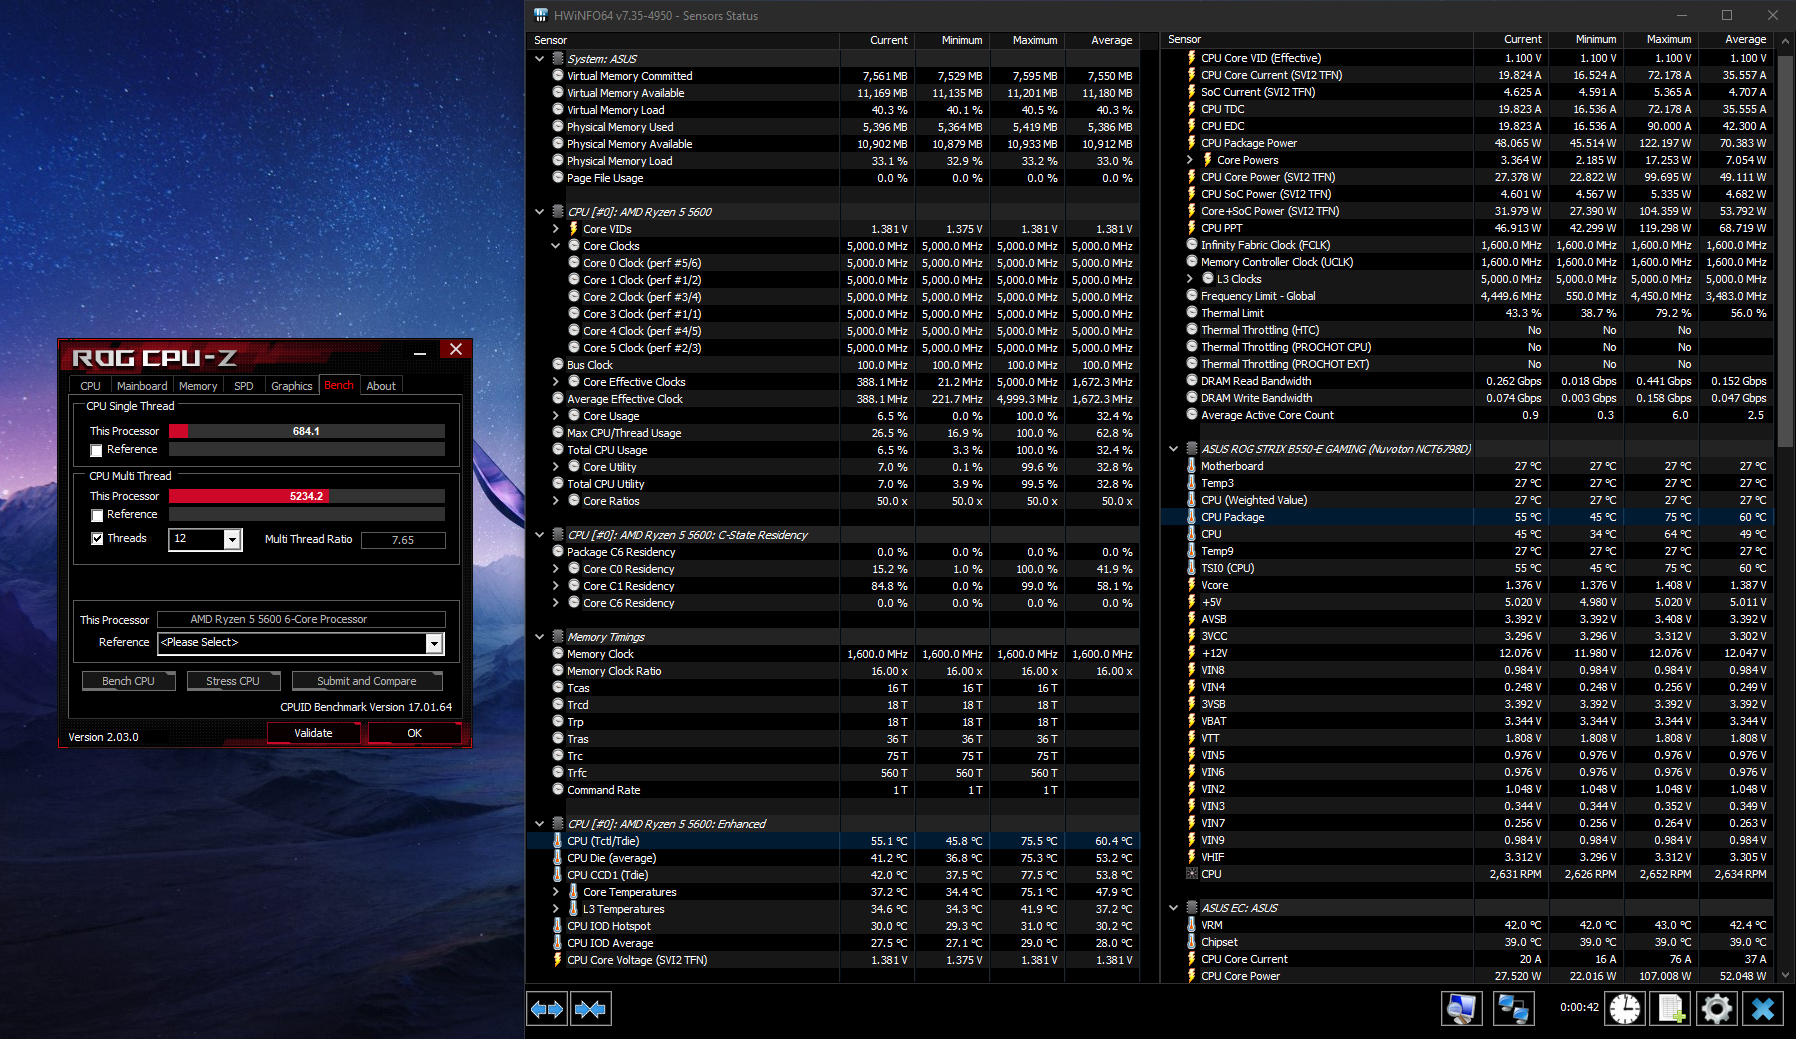The image size is (1796, 1039).
Task: Click the Stress CPU button
Action: (233, 681)
